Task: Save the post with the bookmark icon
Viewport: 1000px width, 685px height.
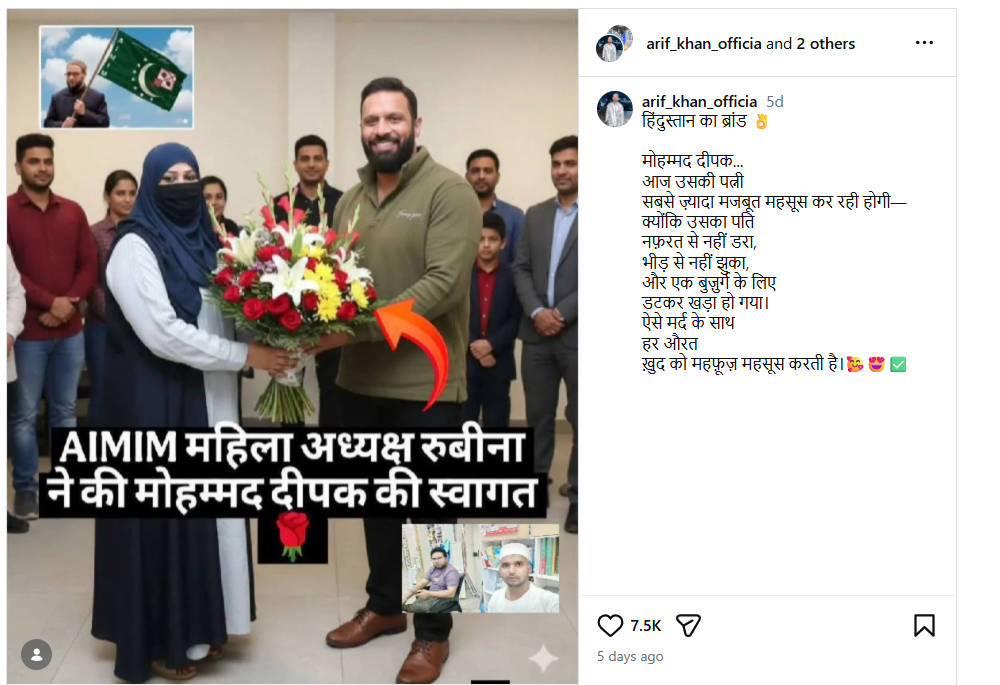Action: click(x=924, y=626)
